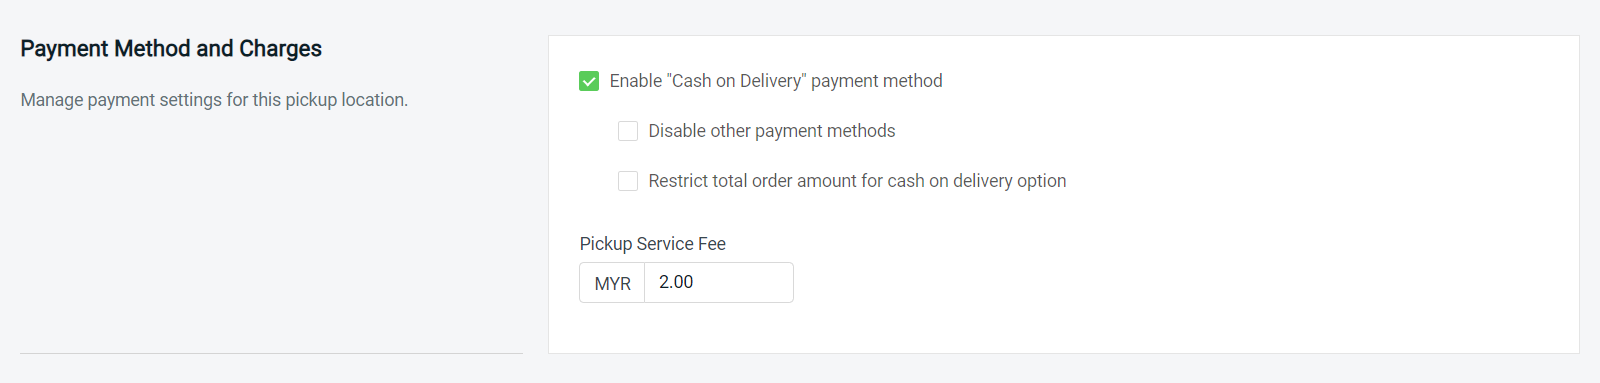Image resolution: width=1600 pixels, height=383 pixels.
Task: Click blank space right of the fee value
Action: click(x=745, y=282)
